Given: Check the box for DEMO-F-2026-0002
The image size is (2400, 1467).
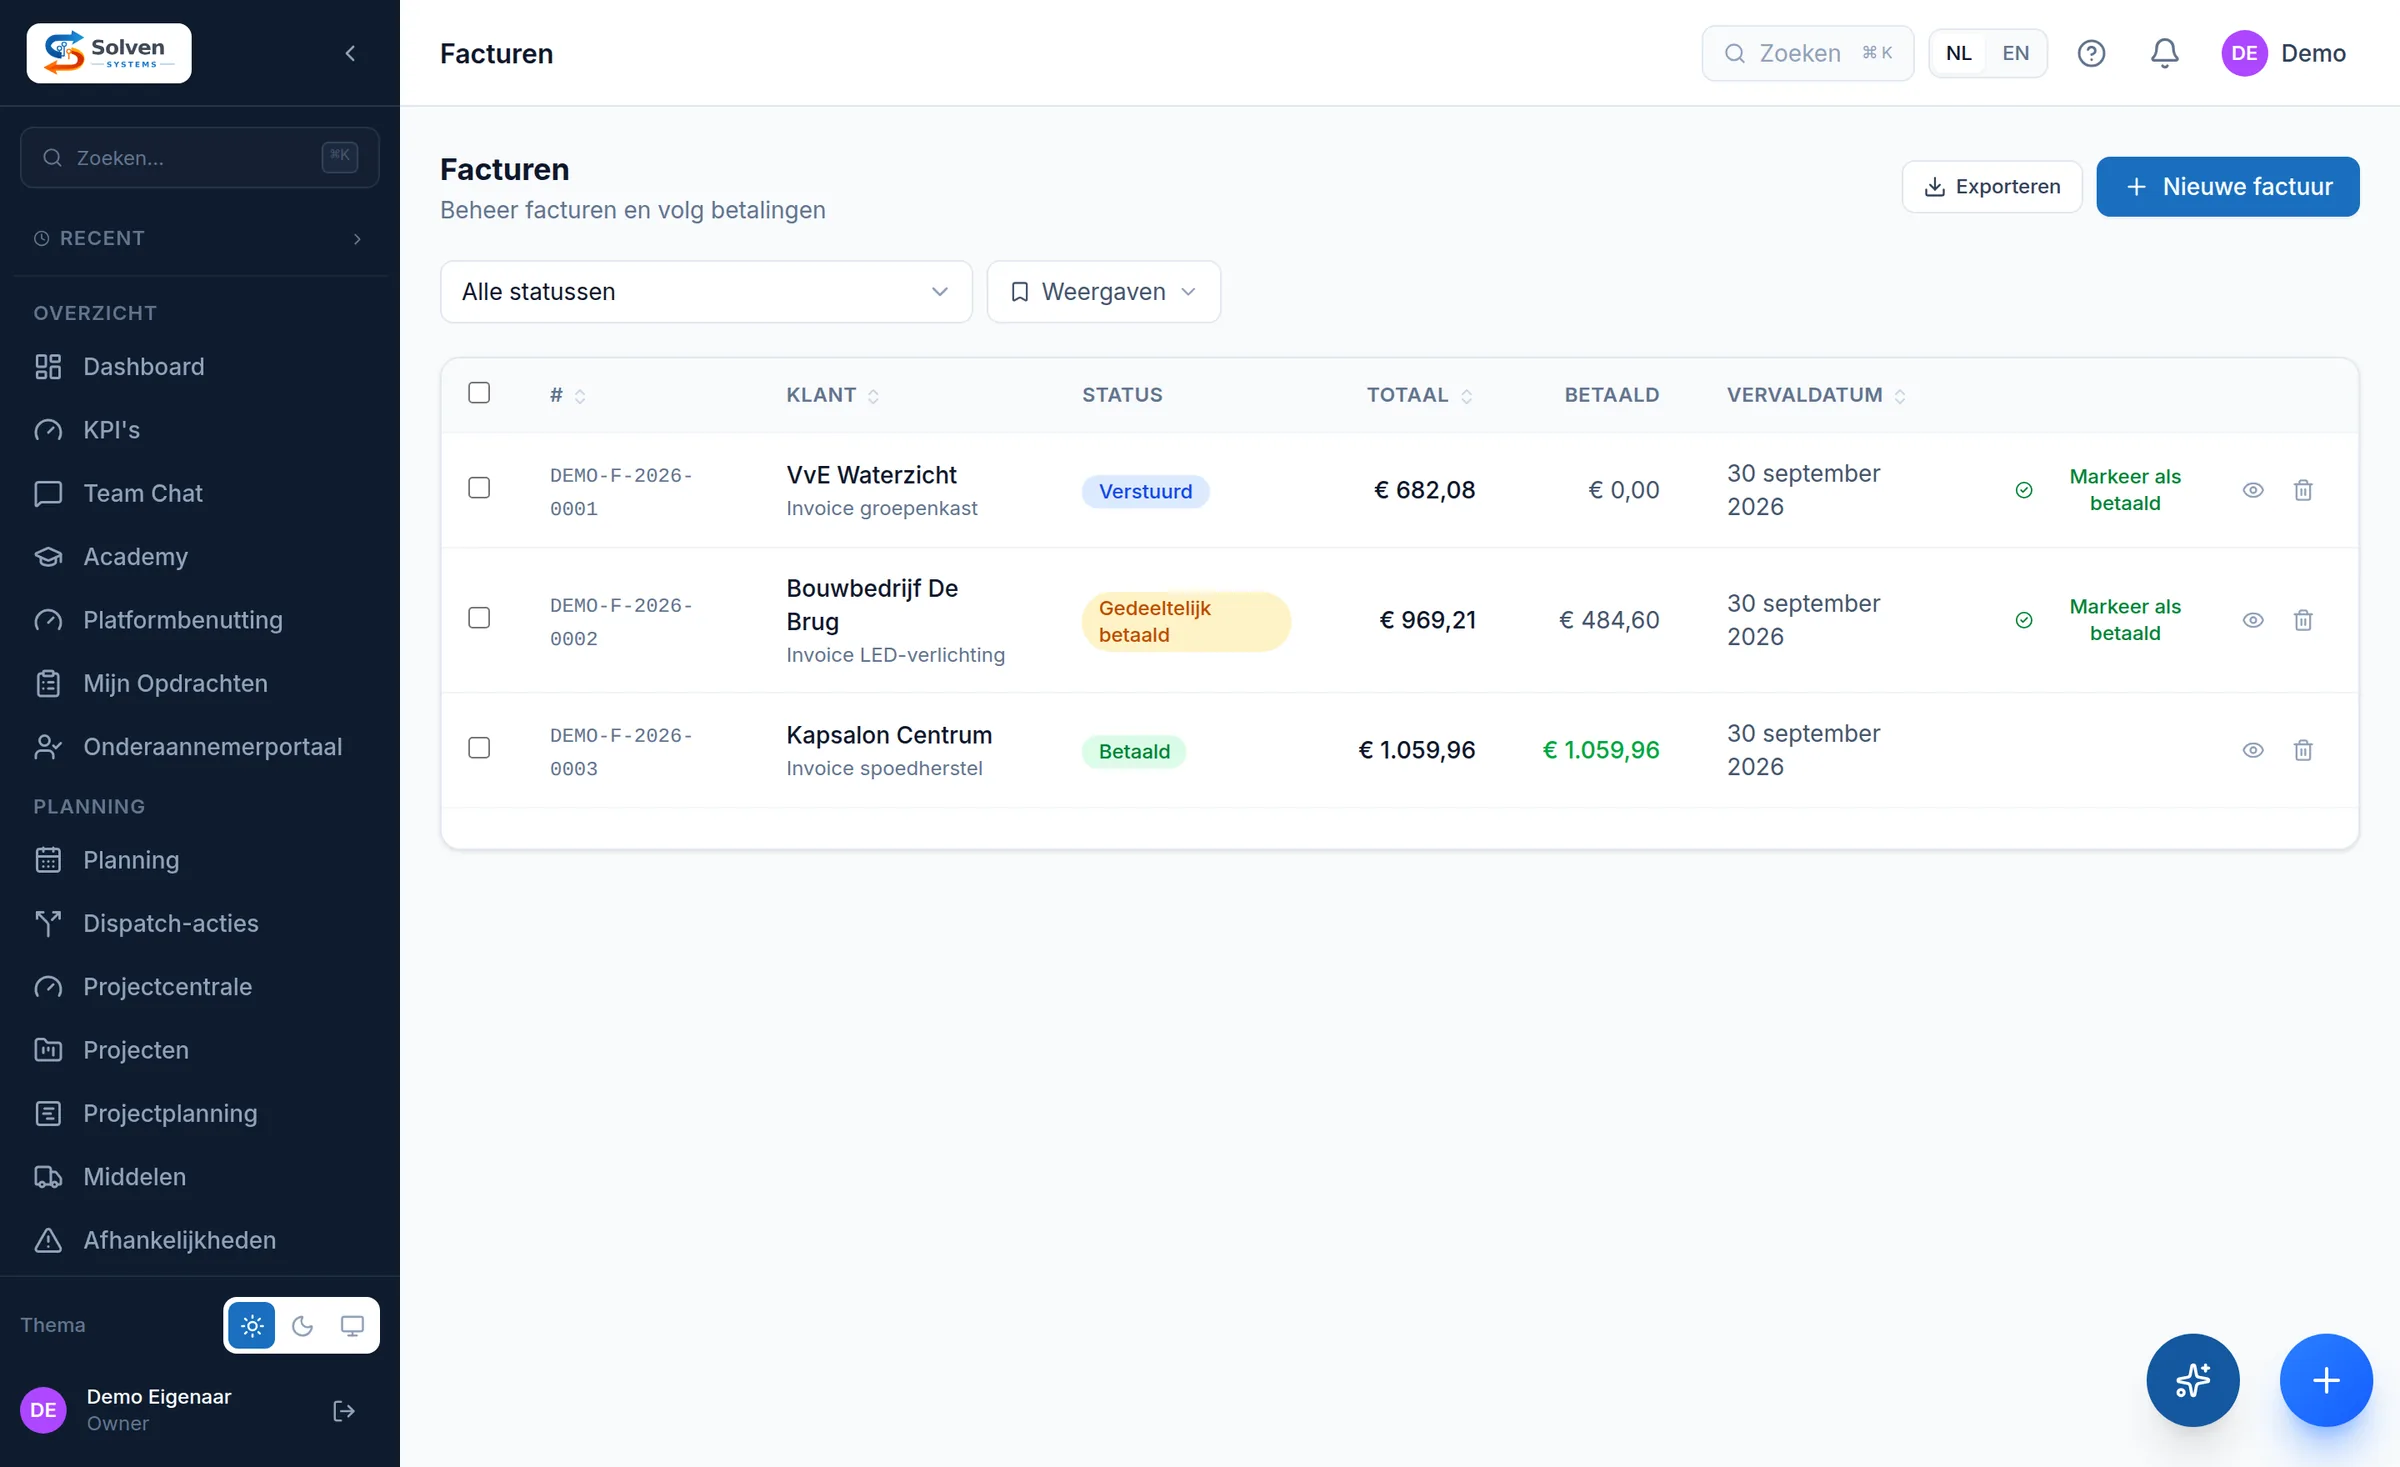Looking at the screenshot, I should point(479,618).
